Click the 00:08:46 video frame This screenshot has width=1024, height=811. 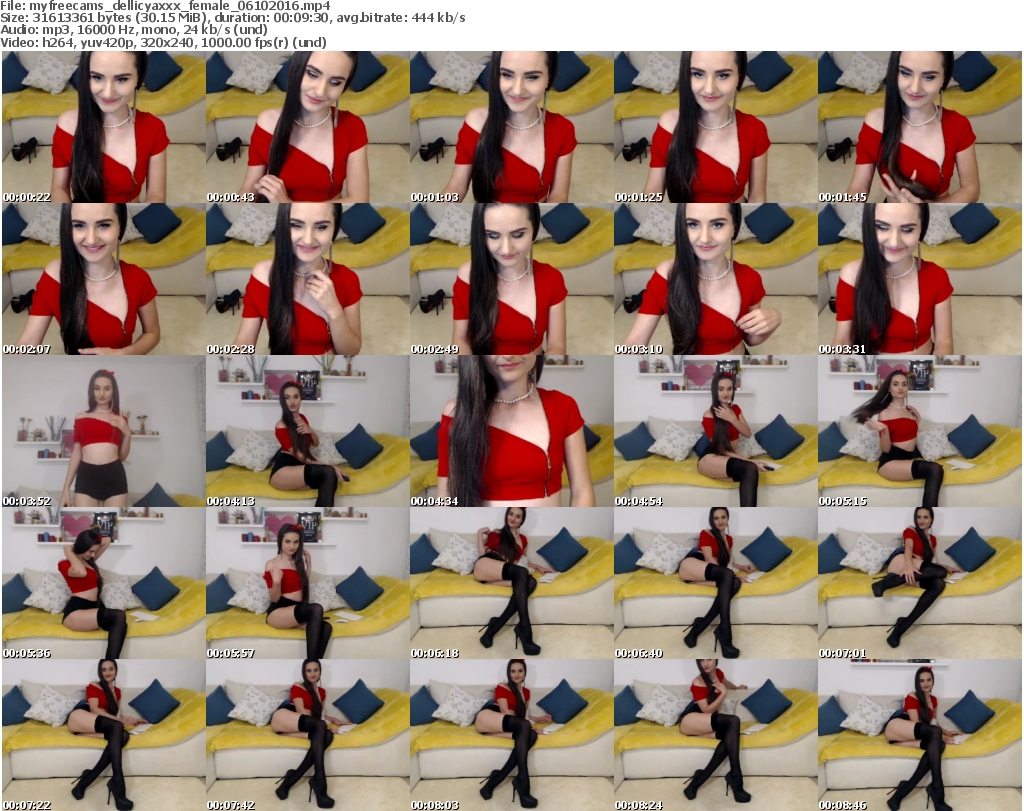[920, 735]
